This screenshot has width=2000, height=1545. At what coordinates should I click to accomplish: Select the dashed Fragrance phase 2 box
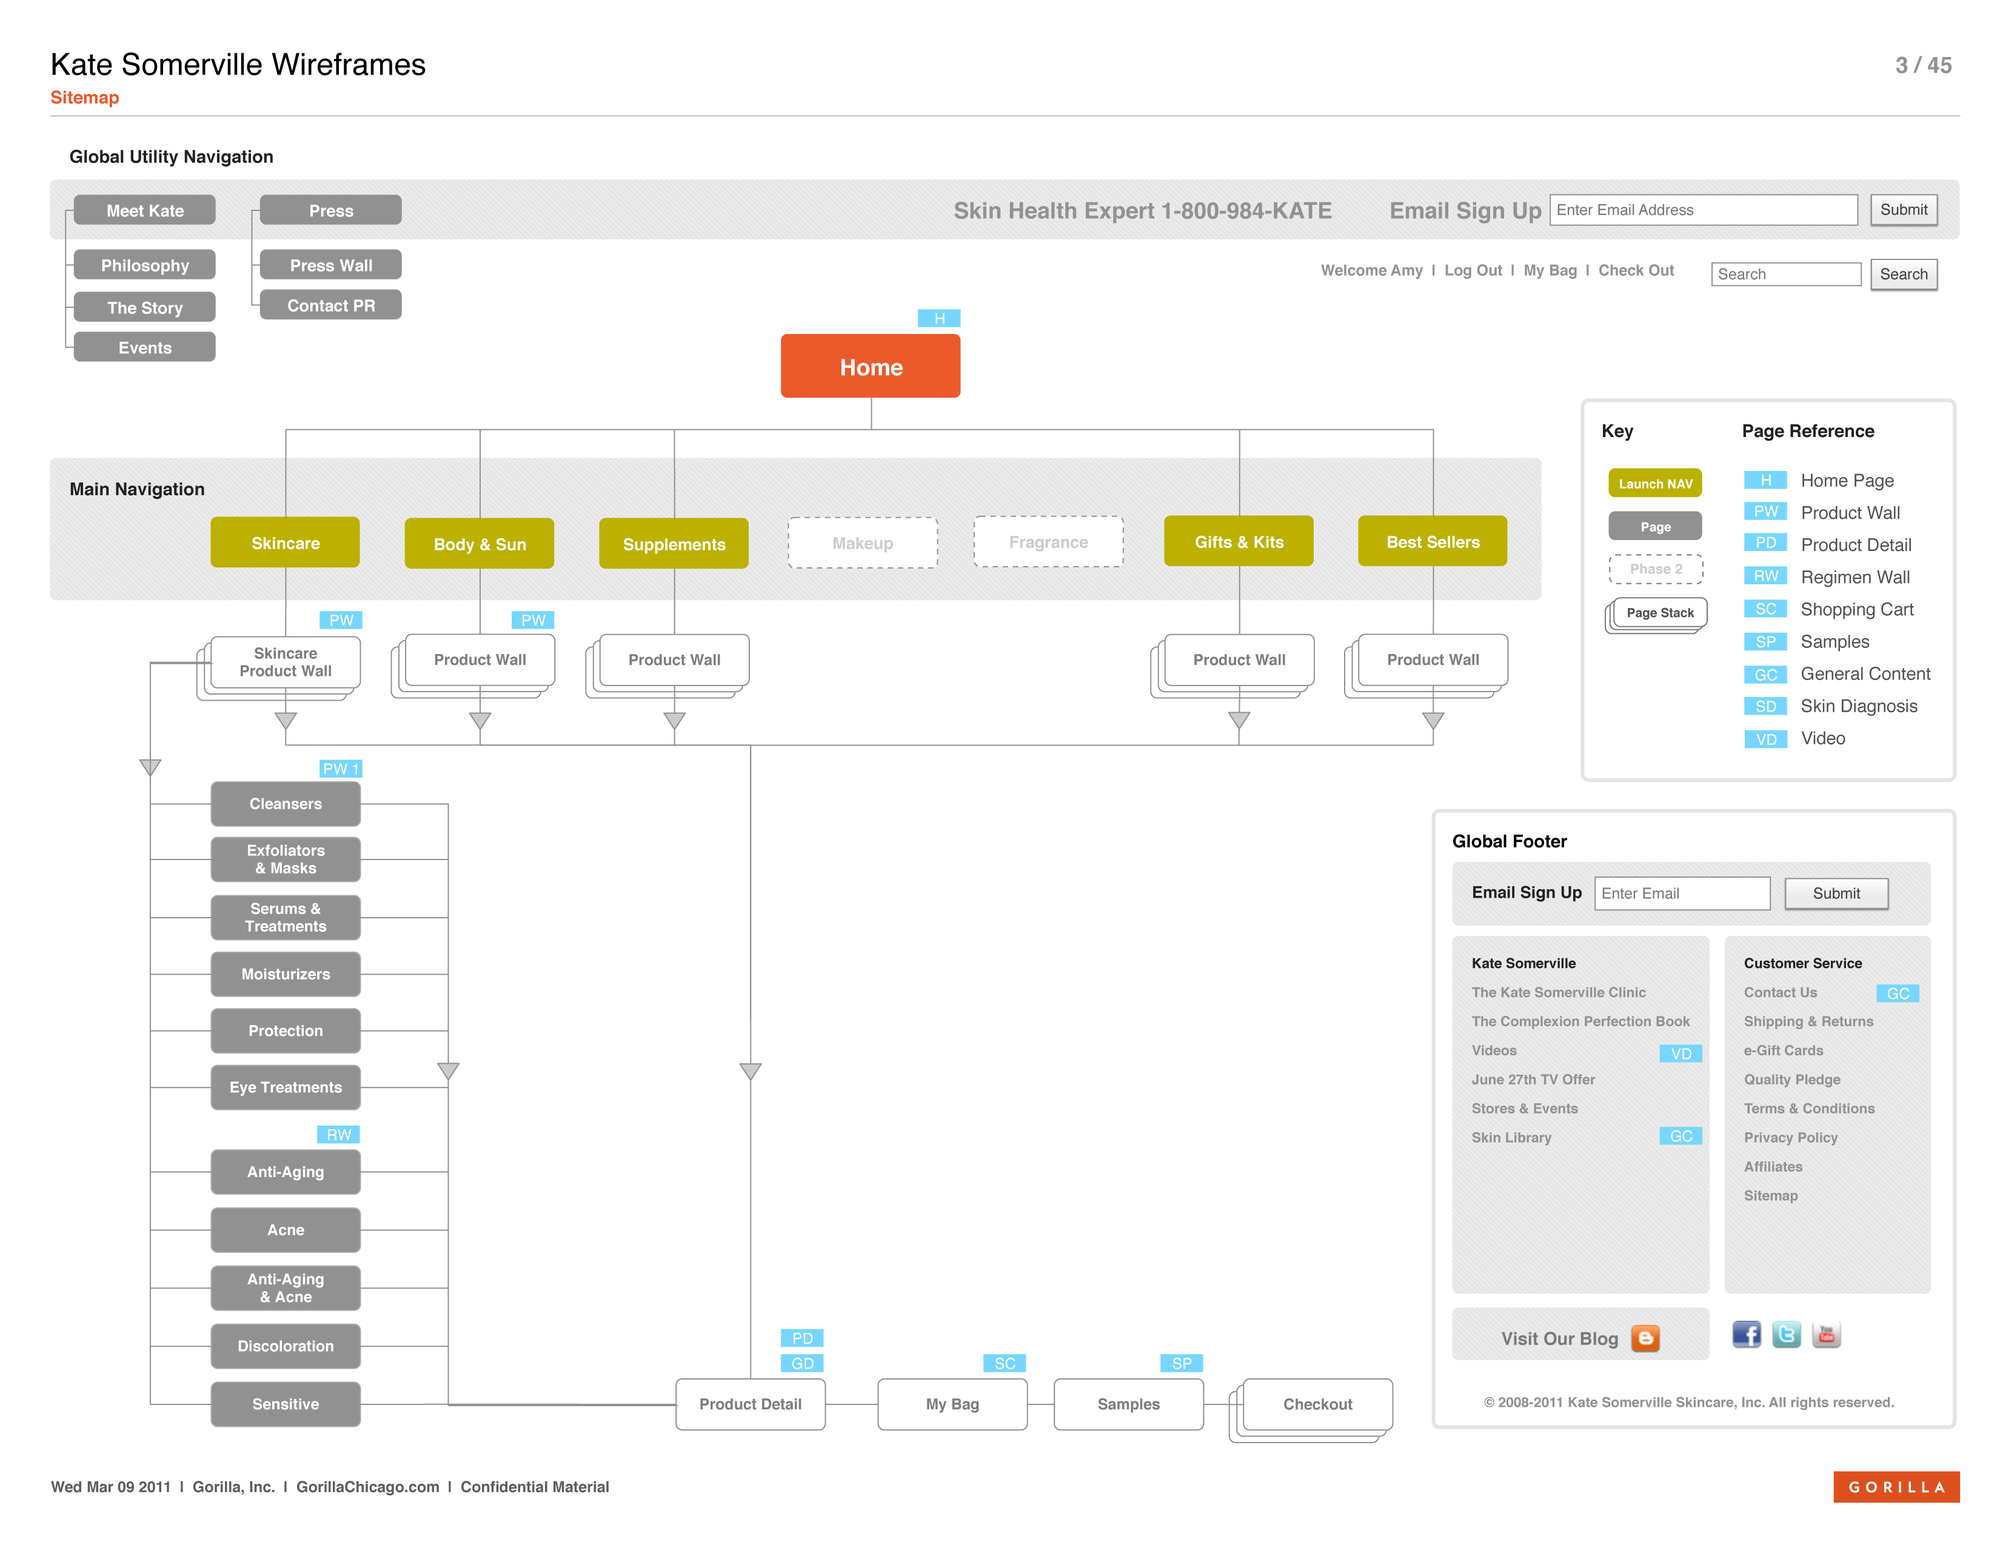coord(1048,541)
